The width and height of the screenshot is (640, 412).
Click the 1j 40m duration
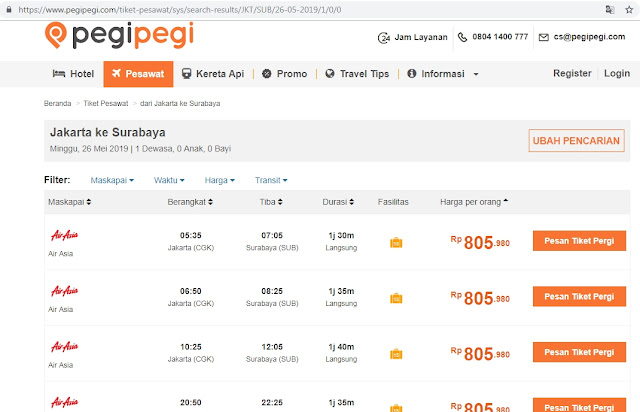click(x=341, y=347)
